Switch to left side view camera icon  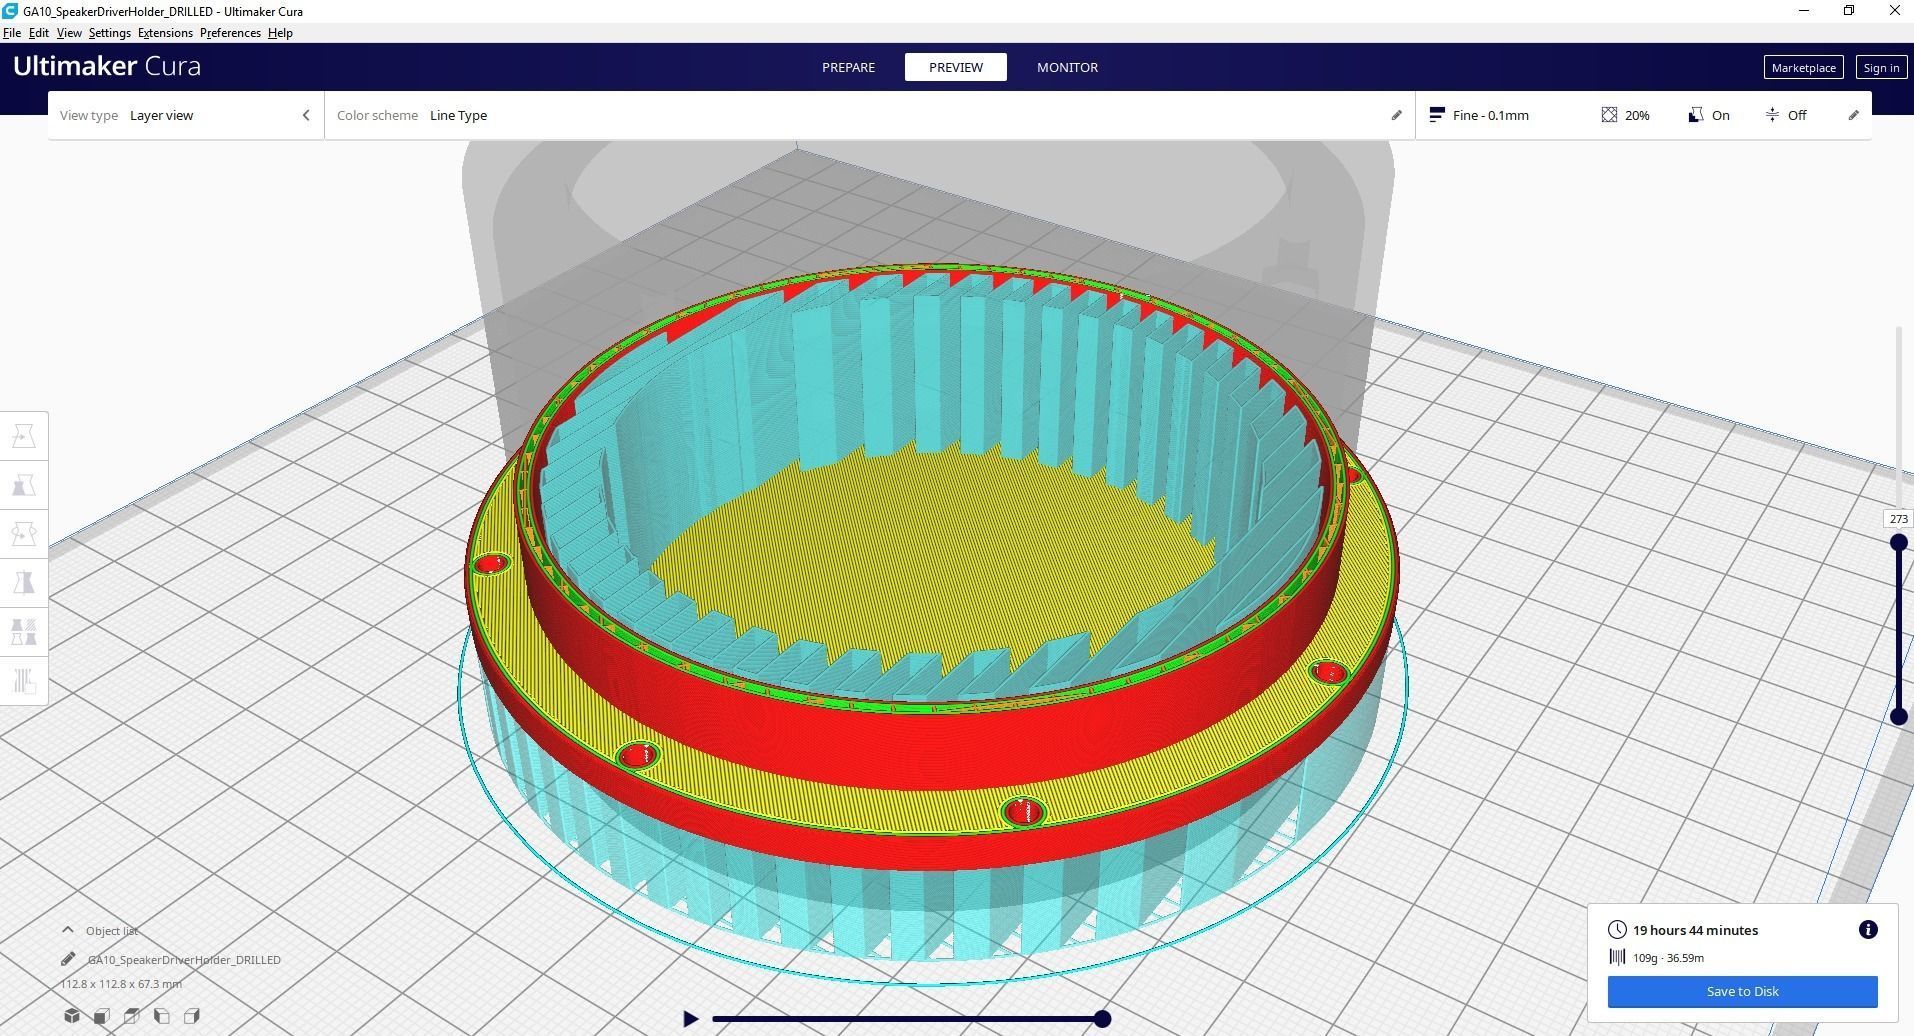(x=161, y=1016)
